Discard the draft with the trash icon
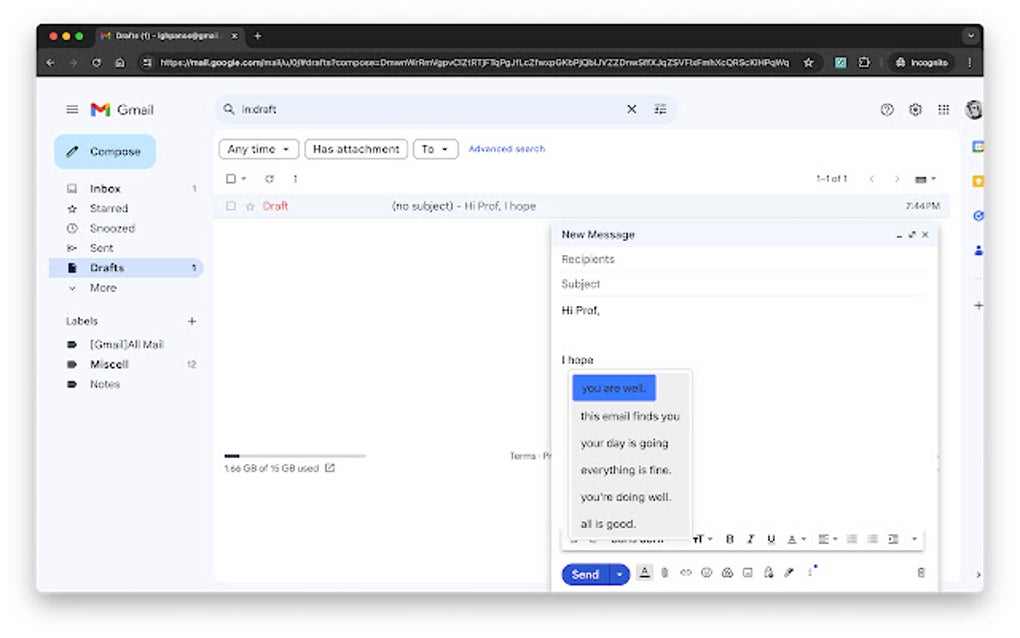The width and height of the screenshot is (1020, 638). [920, 573]
